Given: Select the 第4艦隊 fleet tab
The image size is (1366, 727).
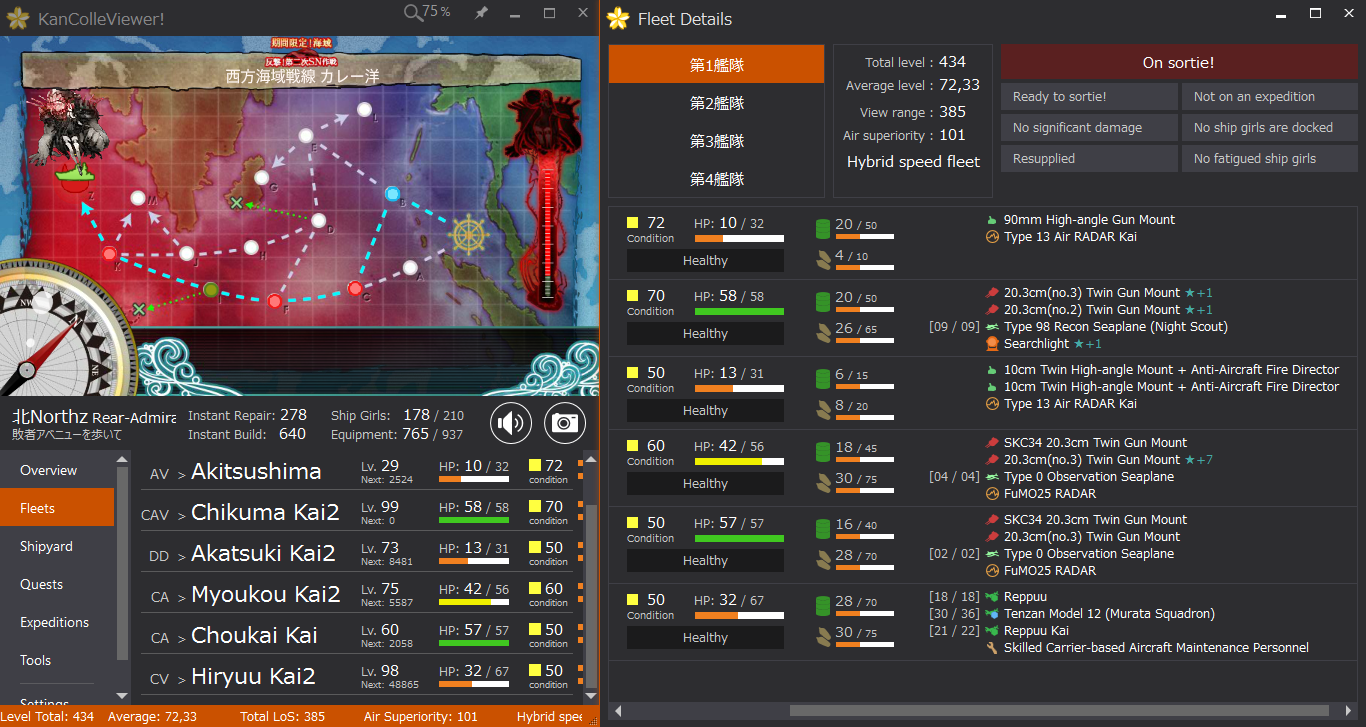Looking at the screenshot, I should click(717, 179).
